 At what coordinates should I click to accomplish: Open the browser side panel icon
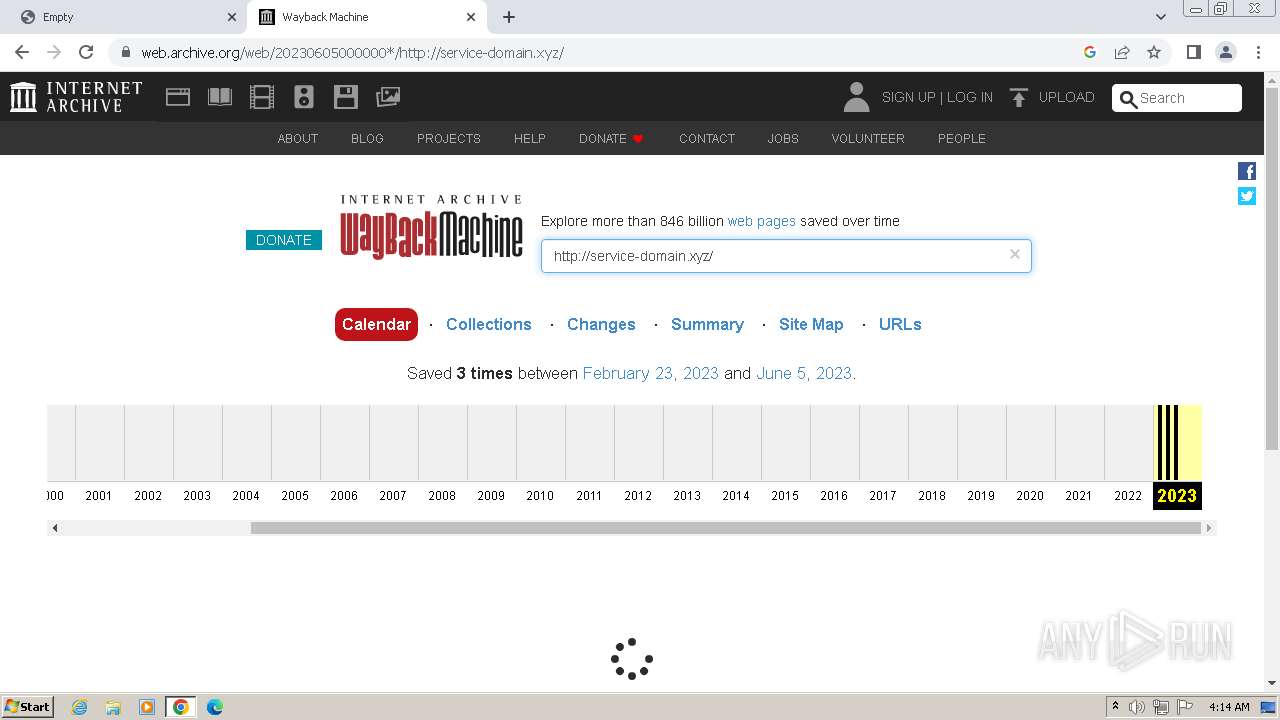1193,52
